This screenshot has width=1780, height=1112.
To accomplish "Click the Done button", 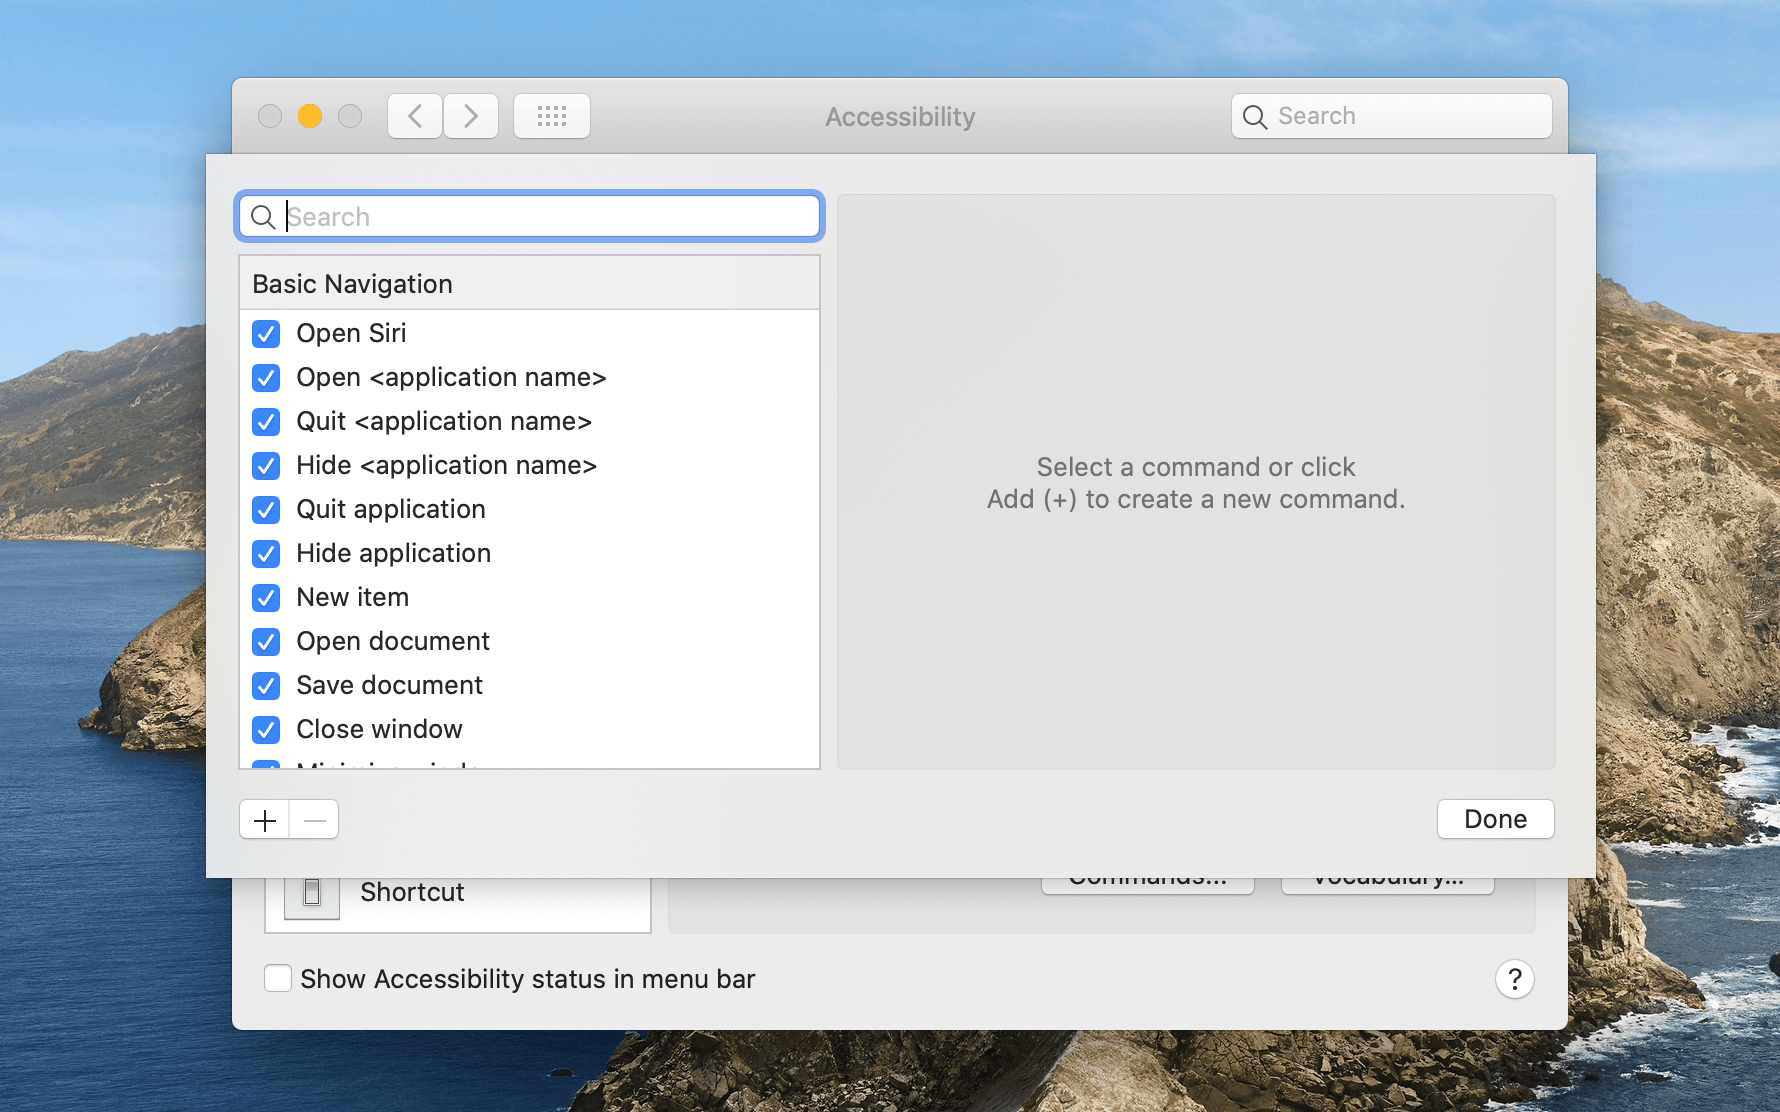I will [x=1494, y=819].
